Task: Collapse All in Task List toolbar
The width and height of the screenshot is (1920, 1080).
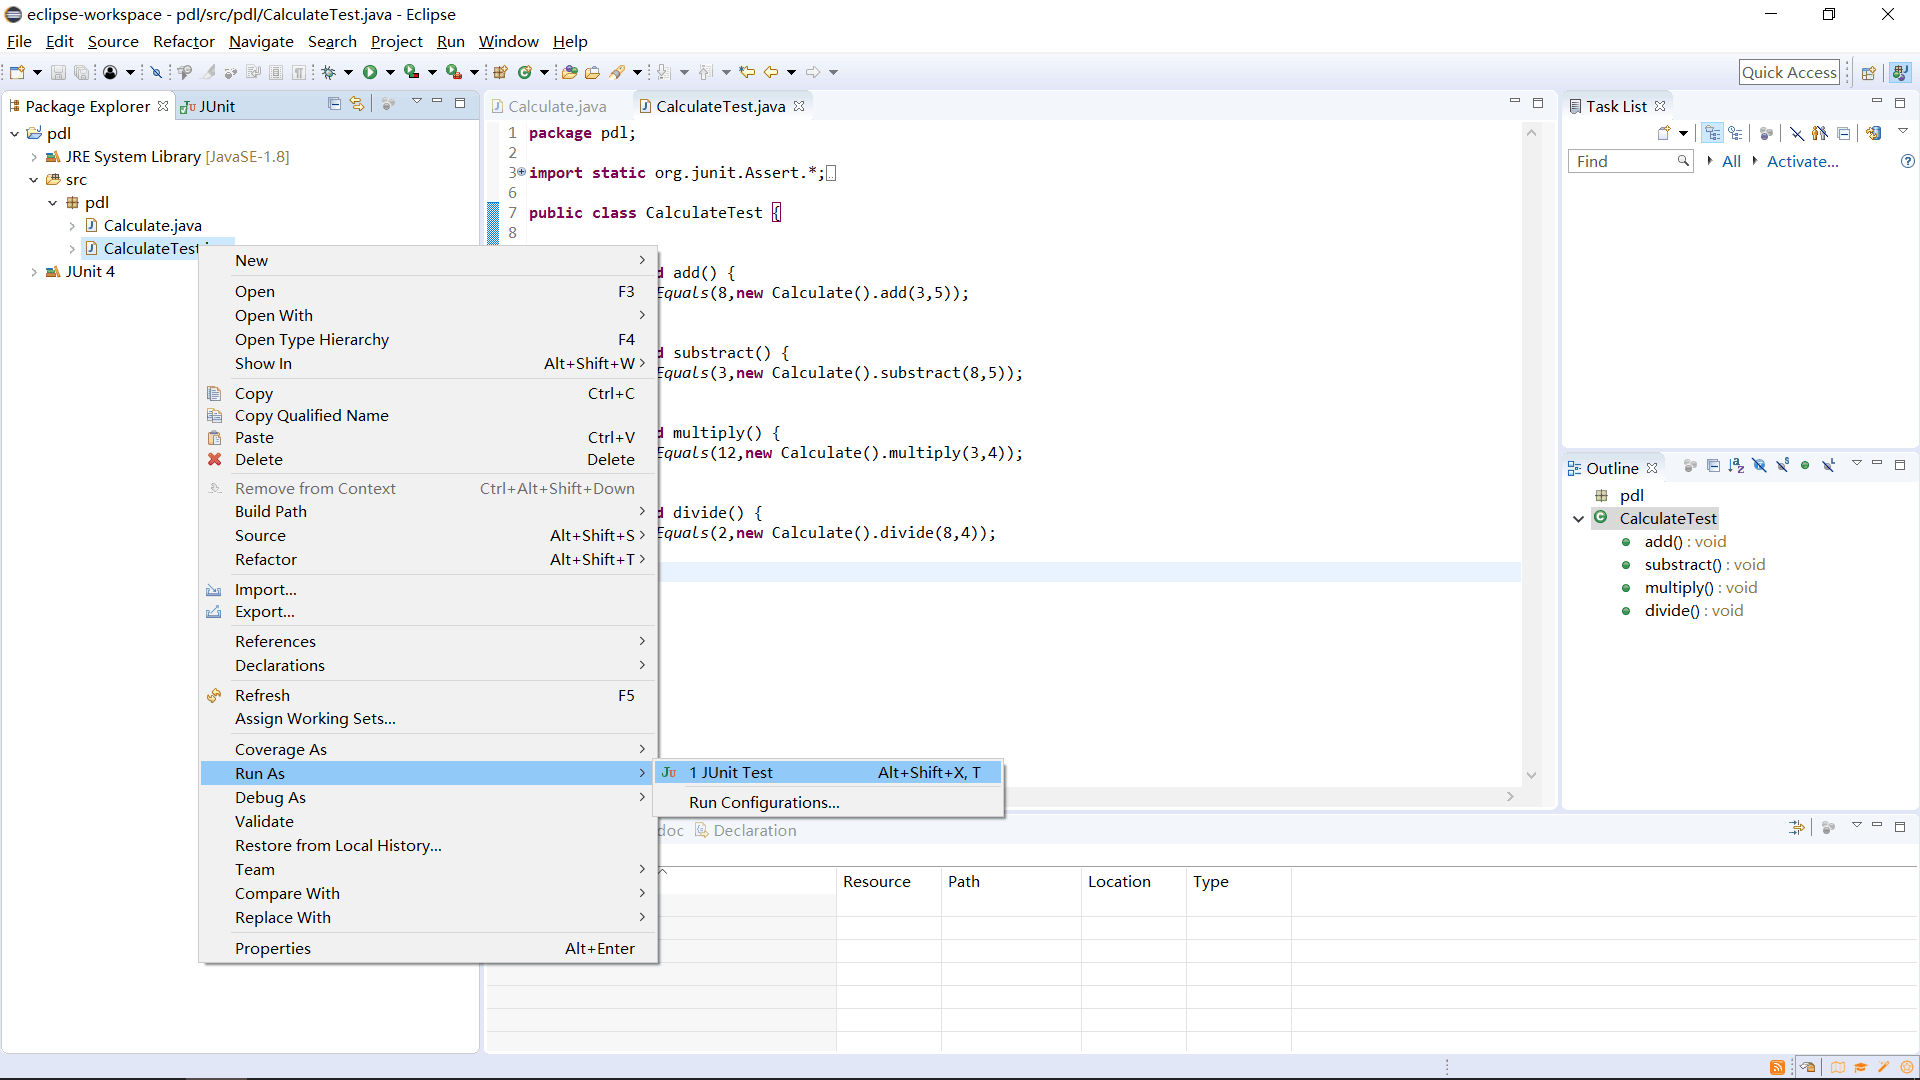Action: (x=1844, y=133)
